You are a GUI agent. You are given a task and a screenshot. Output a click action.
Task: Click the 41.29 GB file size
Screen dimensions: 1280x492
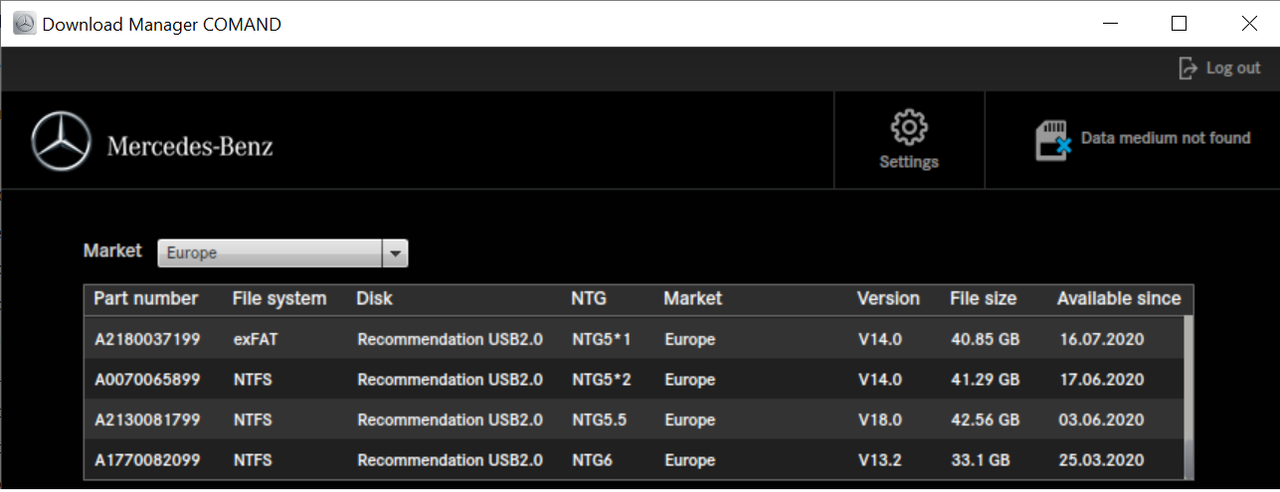pos(985,379)
